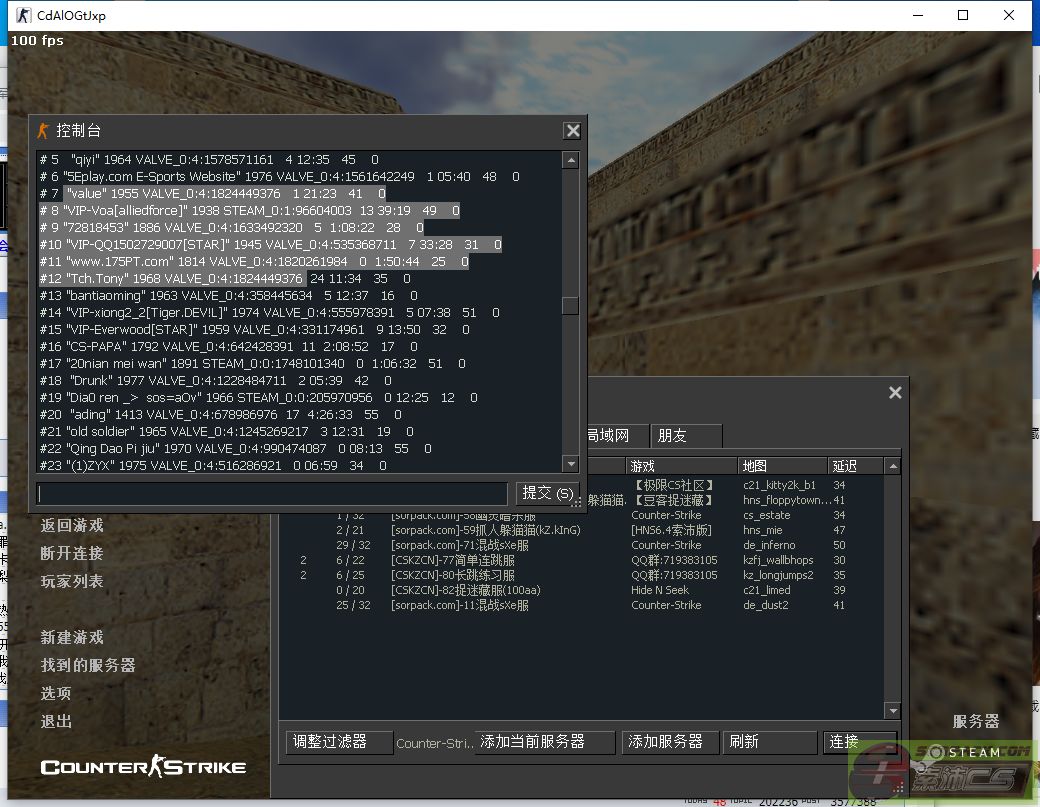Click the console scrollbar down arrow
The width and height of the screenshot is (1040, 807).
(x=570, y=464)
